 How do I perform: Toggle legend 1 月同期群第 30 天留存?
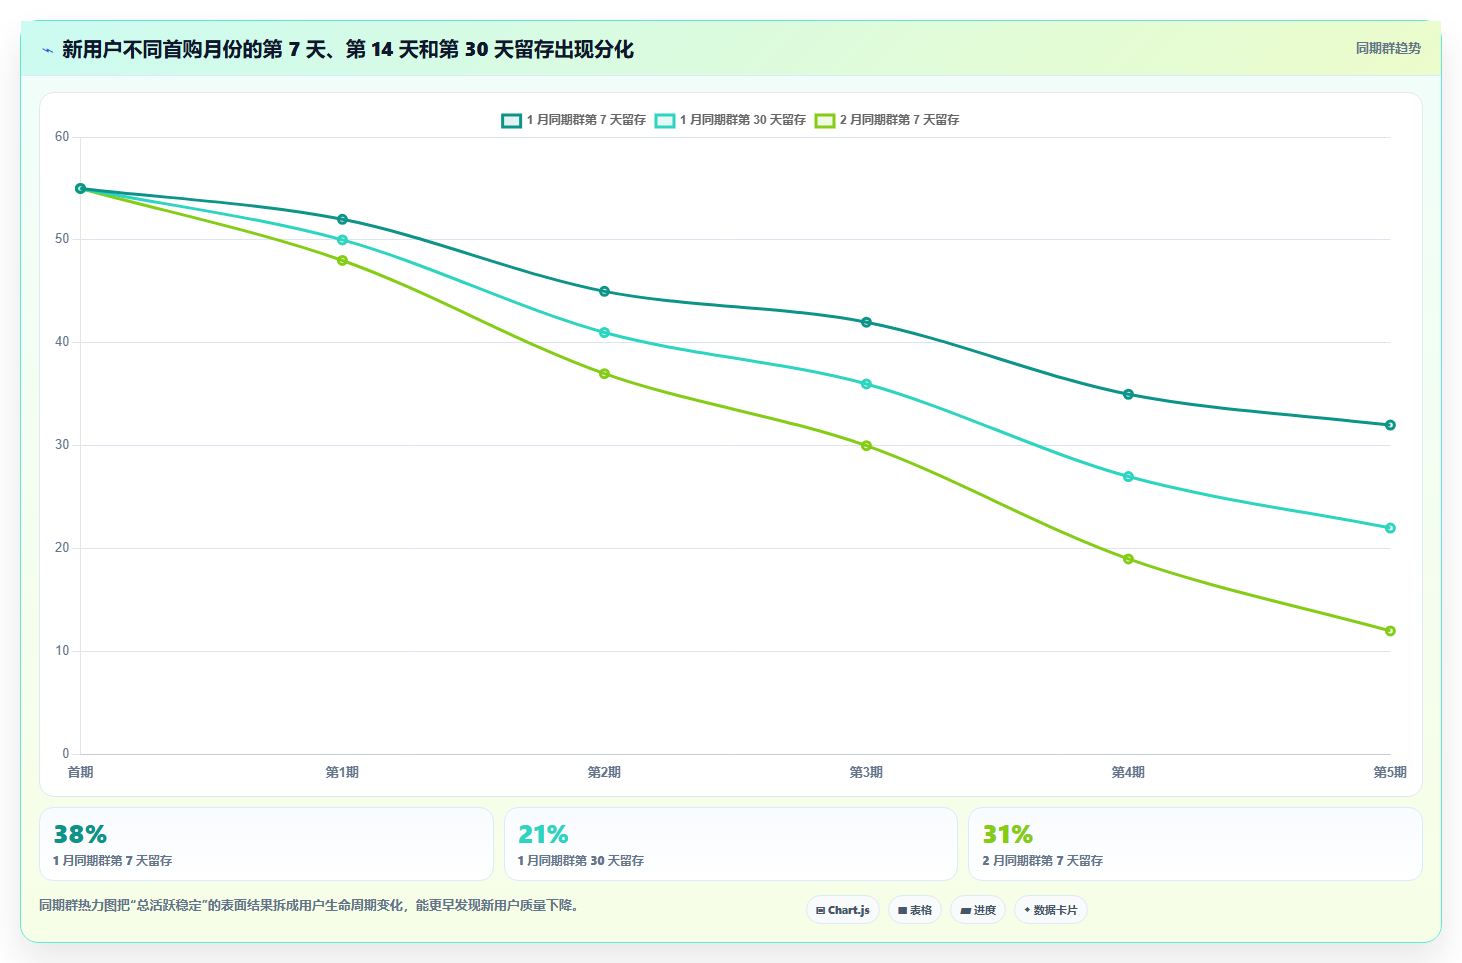click(730, 120)
